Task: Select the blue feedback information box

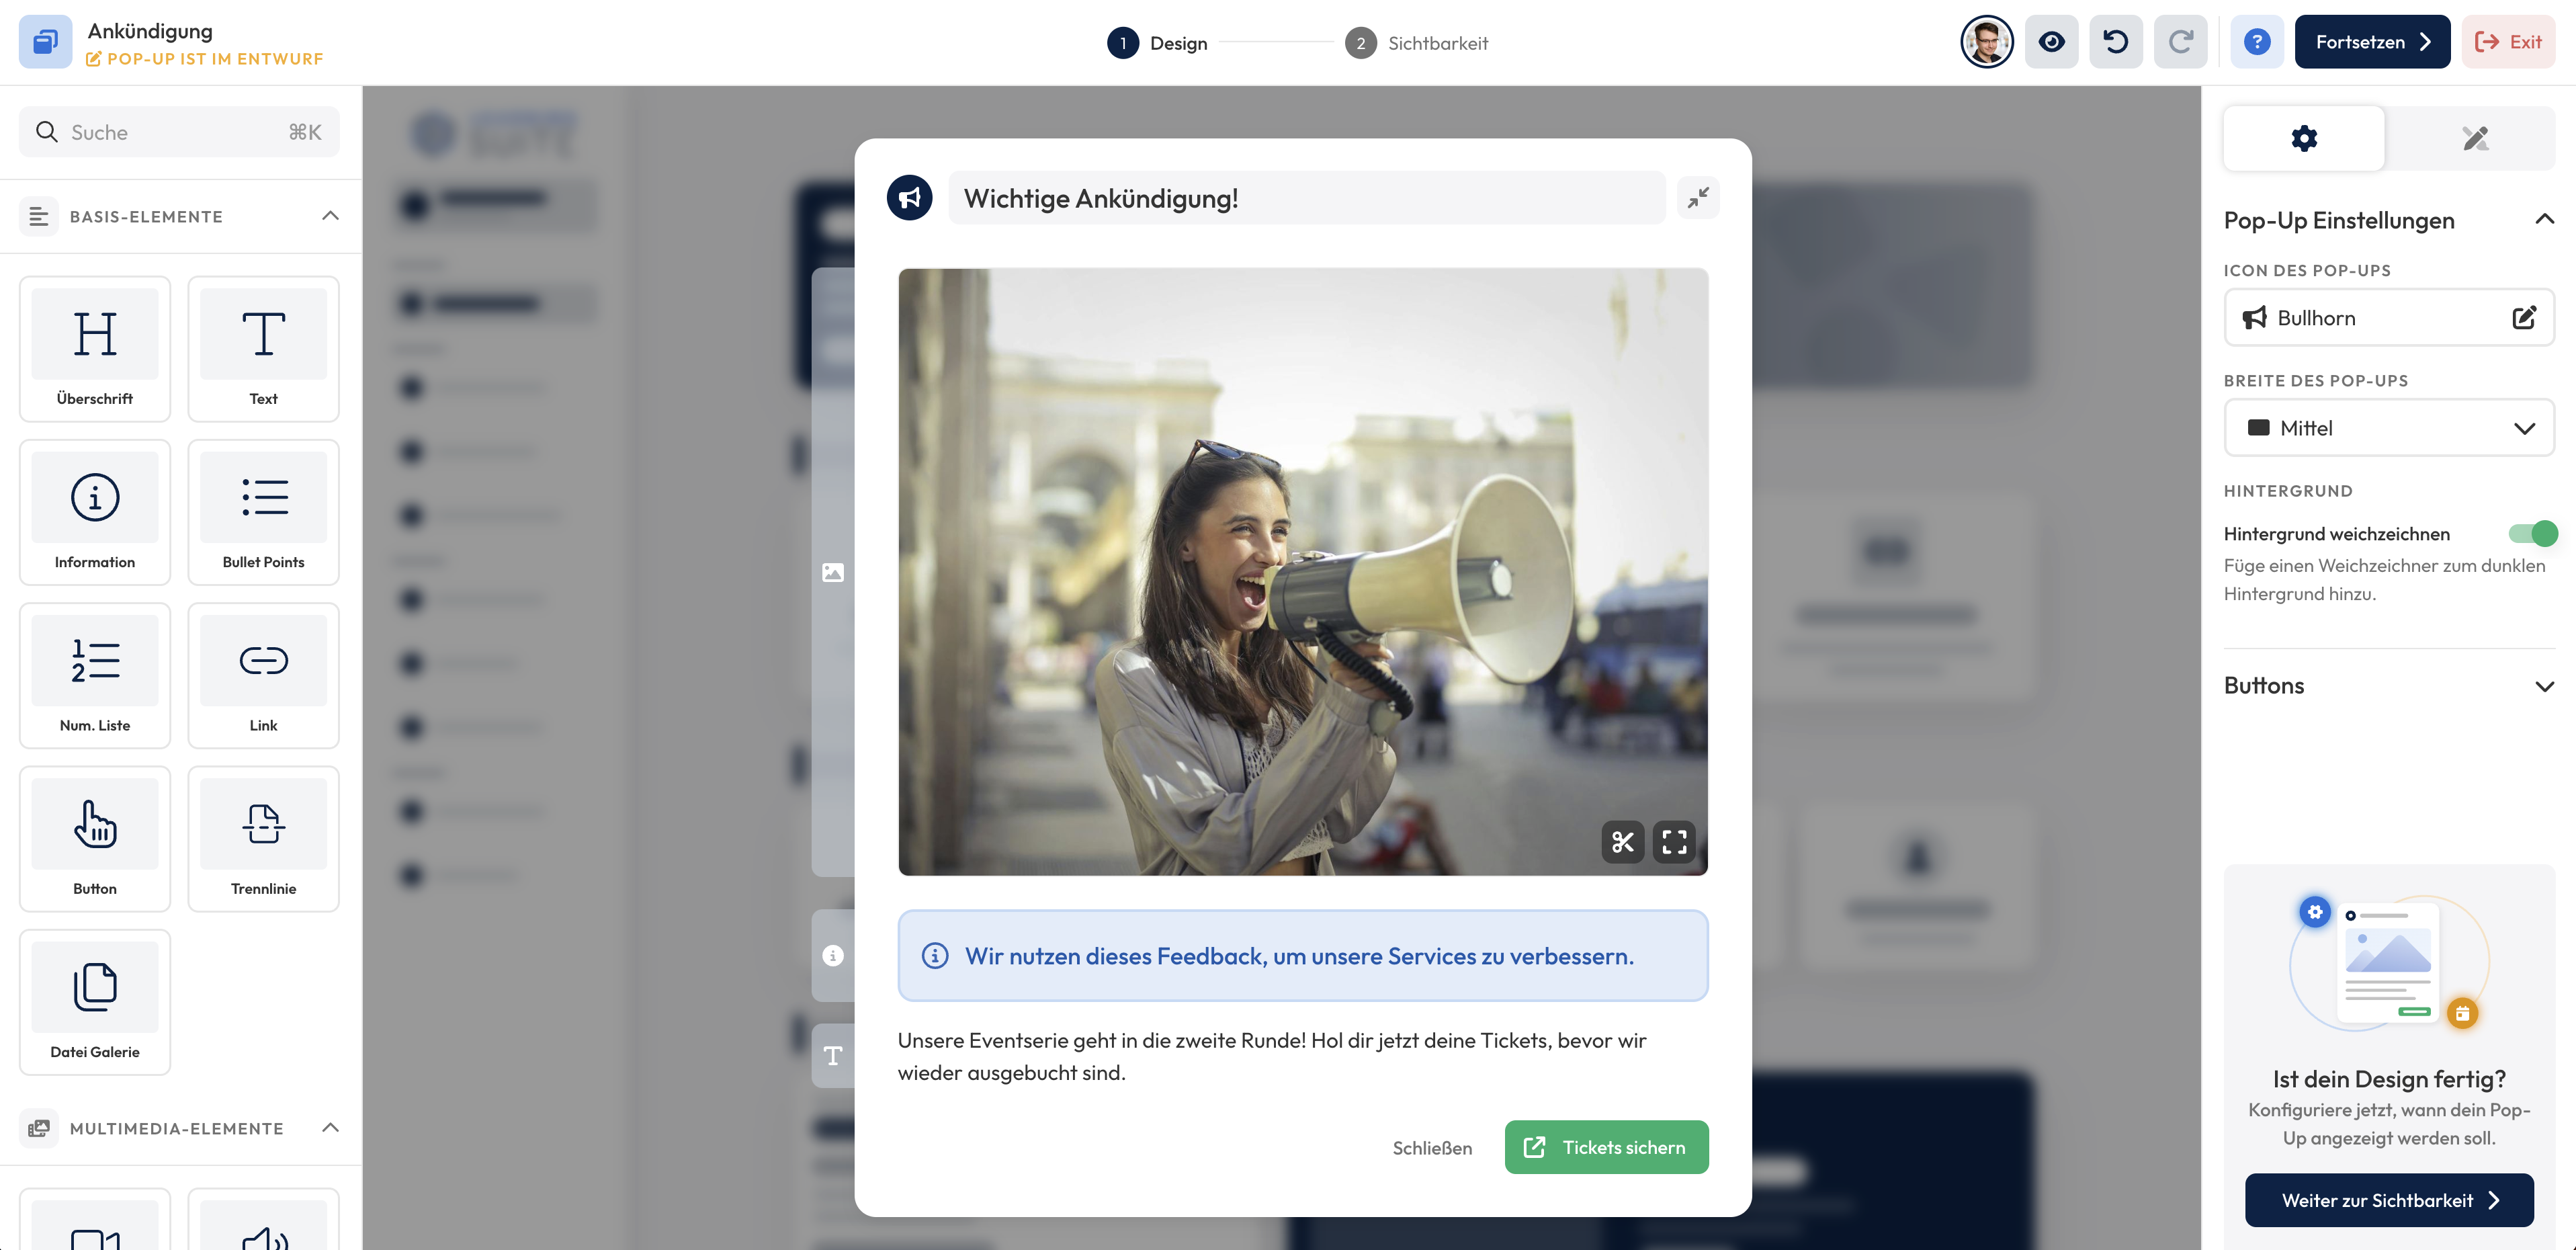Action: tap(1302, 956)
